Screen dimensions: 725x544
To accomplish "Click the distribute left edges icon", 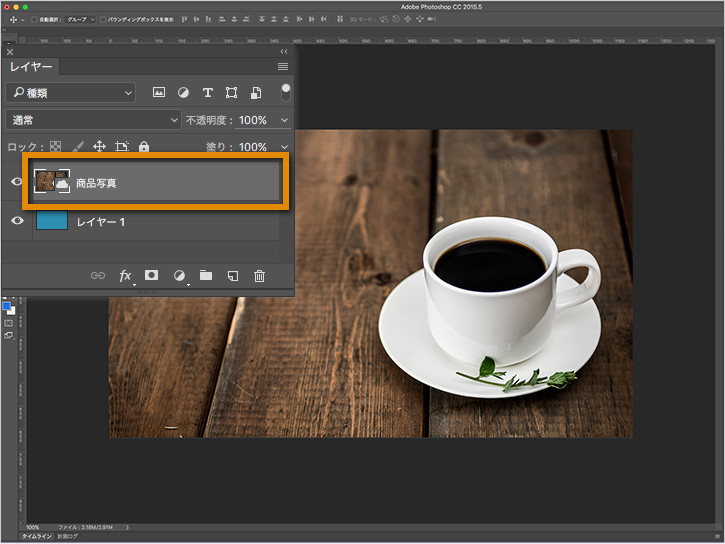I will pos(299,19).
